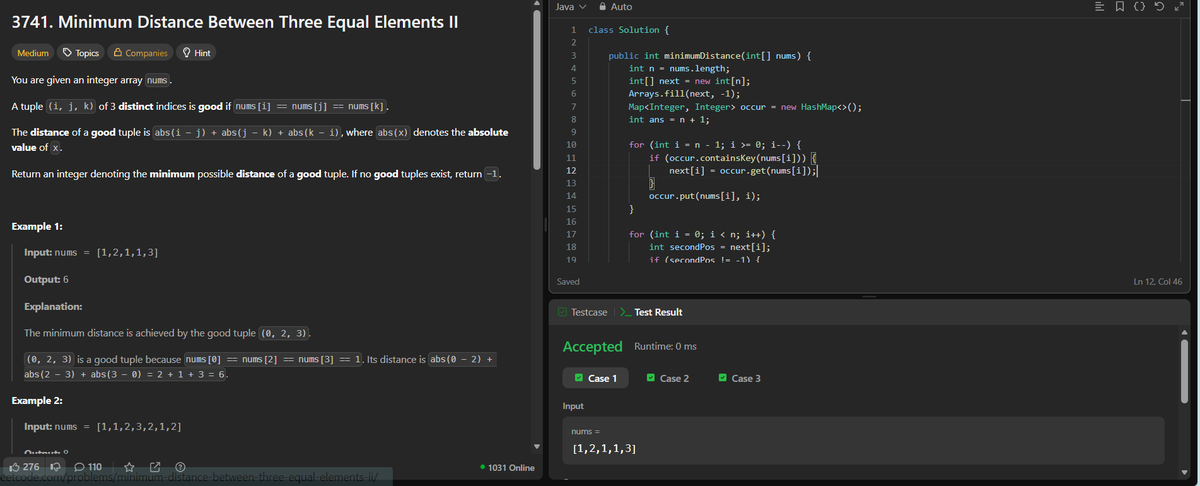1200x486 pixels.
Task: Click the help question mark icon
Action: tap(180, 467)
